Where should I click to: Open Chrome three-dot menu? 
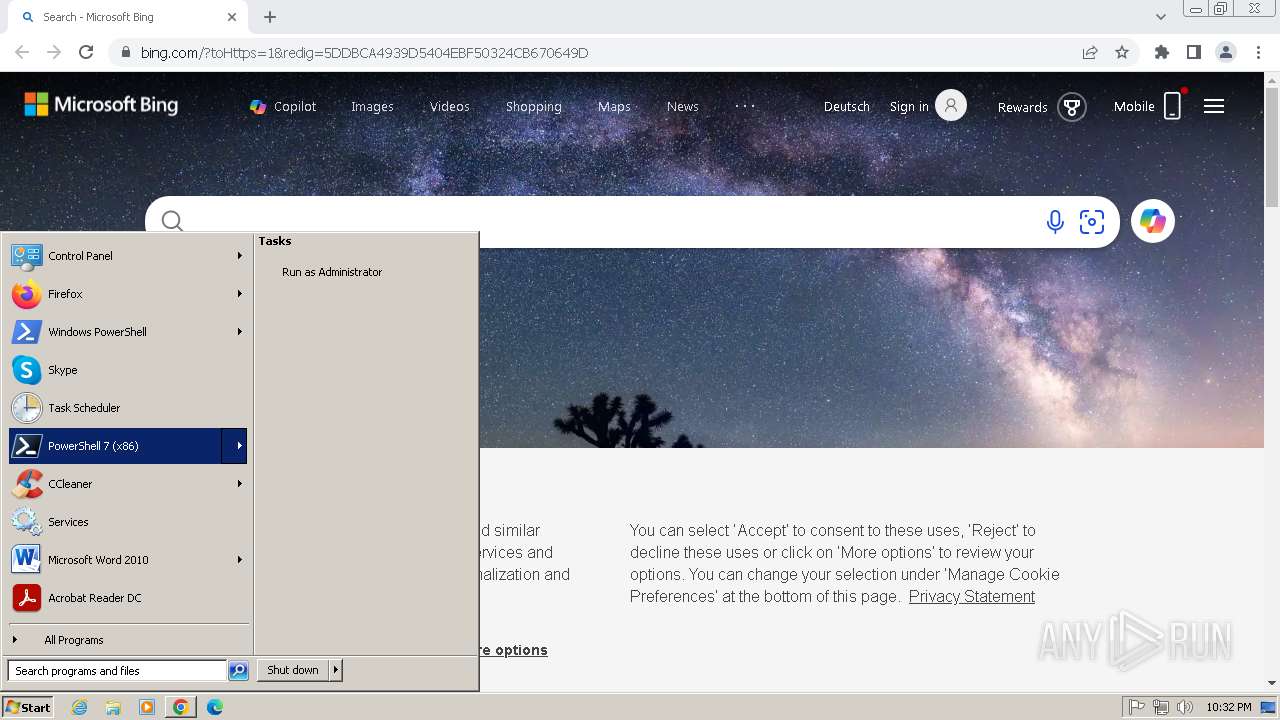(1259, 52)
